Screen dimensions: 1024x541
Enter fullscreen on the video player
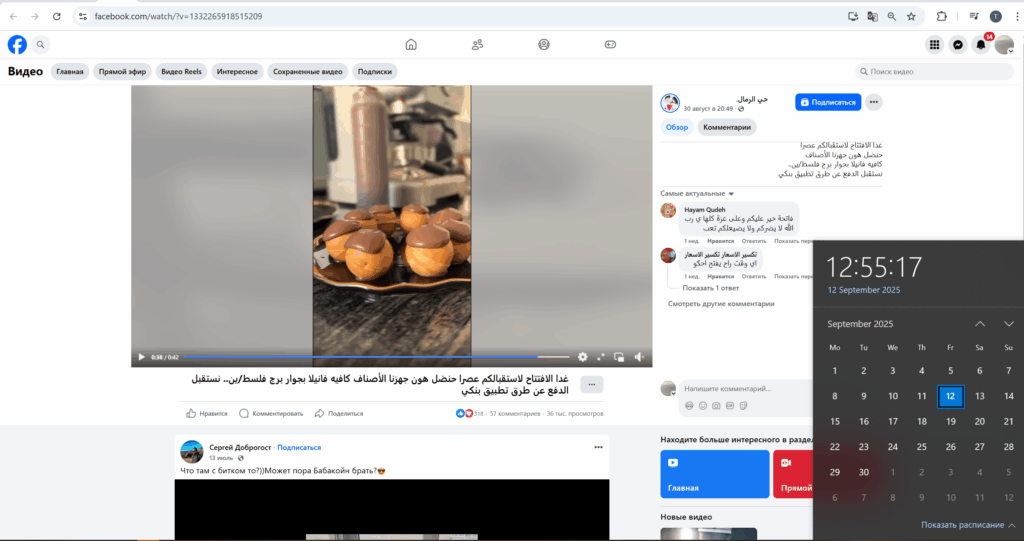pos(601,357)
